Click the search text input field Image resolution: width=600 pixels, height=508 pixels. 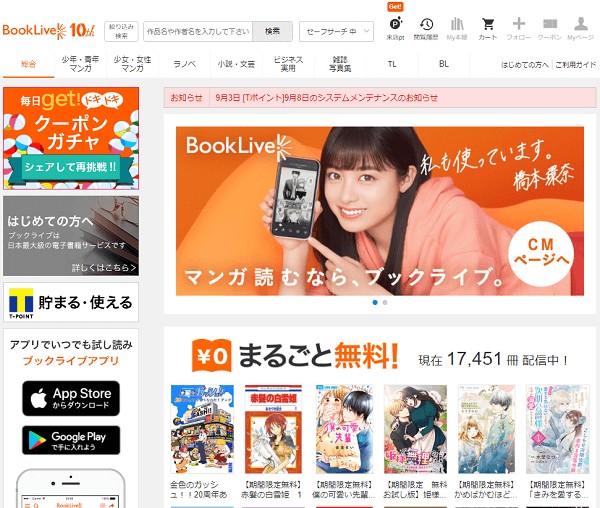tap(198, 31)
